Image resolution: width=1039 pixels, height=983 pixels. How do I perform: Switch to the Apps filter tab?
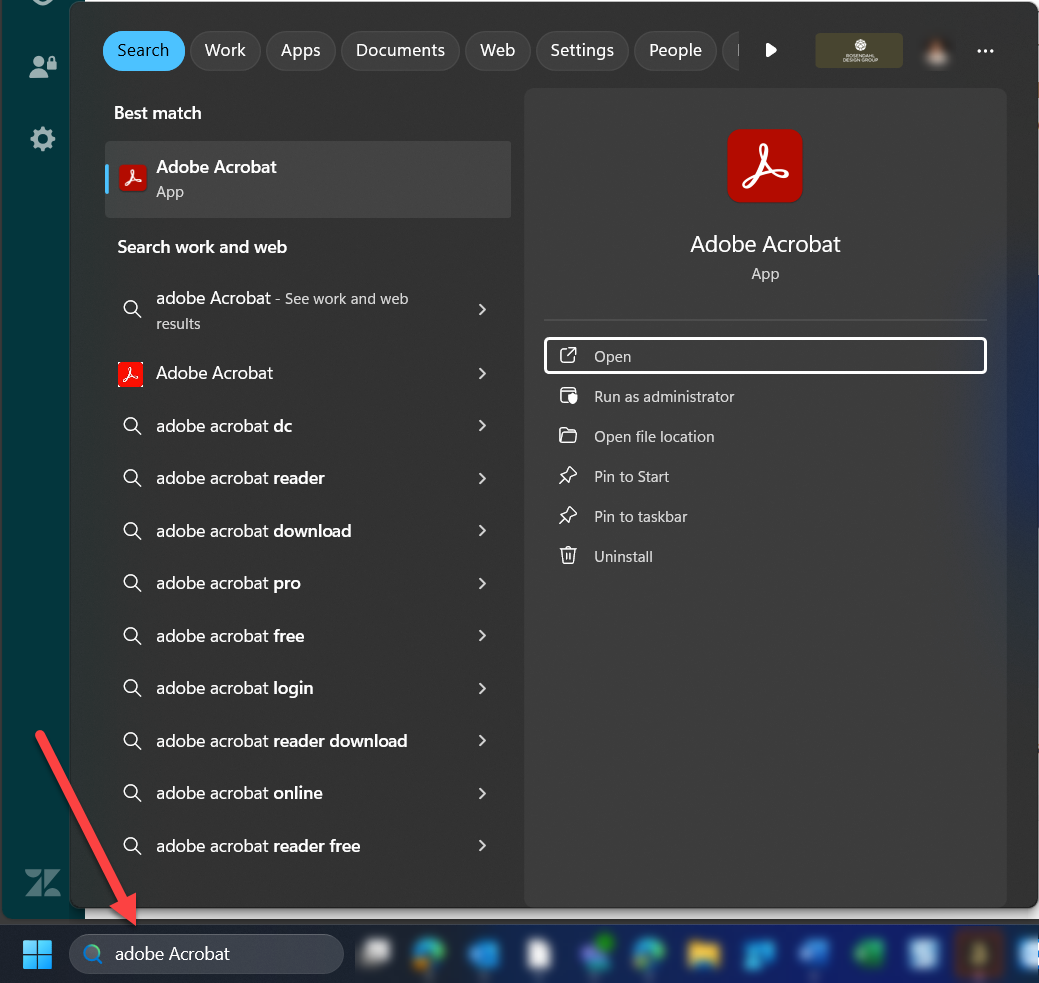click(300, 50)
